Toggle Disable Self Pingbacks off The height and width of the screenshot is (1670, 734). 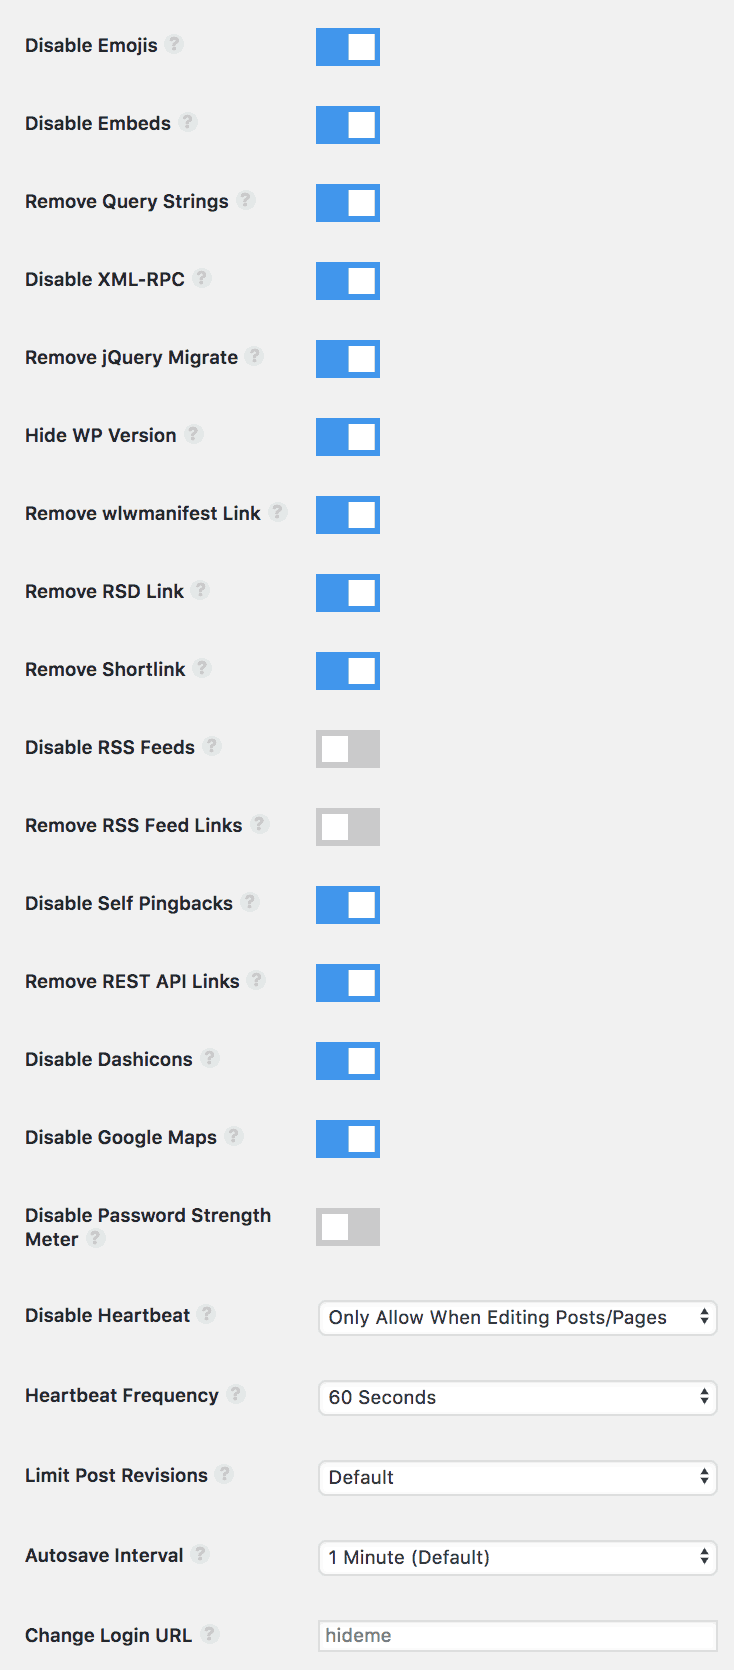click(x=347, y=904)
